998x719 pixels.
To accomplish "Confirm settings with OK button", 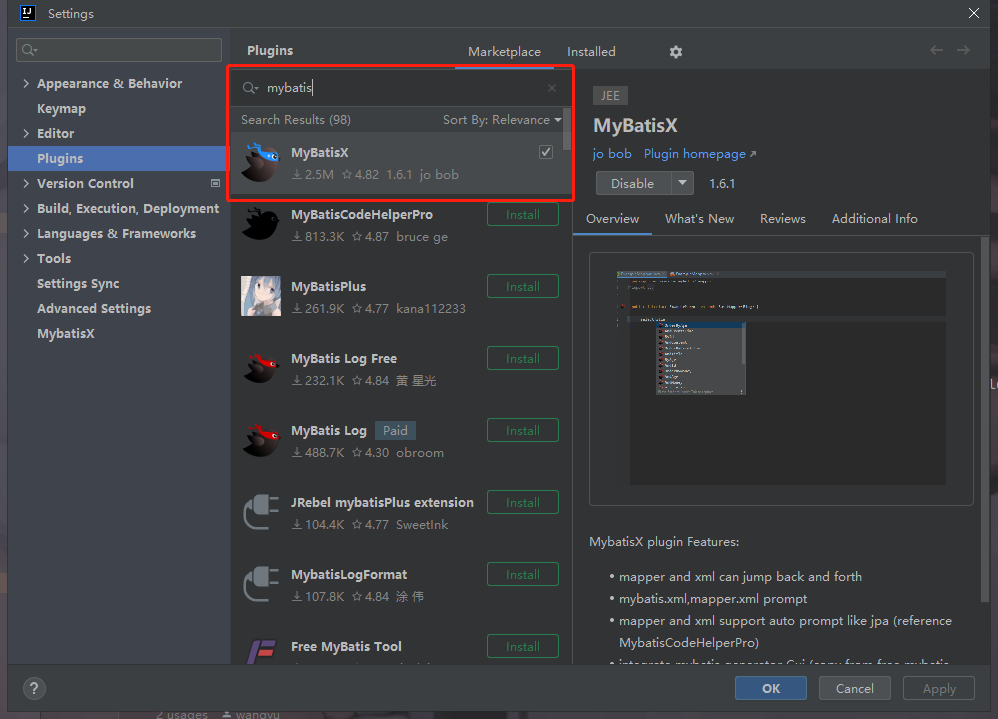I will [771, 688].
